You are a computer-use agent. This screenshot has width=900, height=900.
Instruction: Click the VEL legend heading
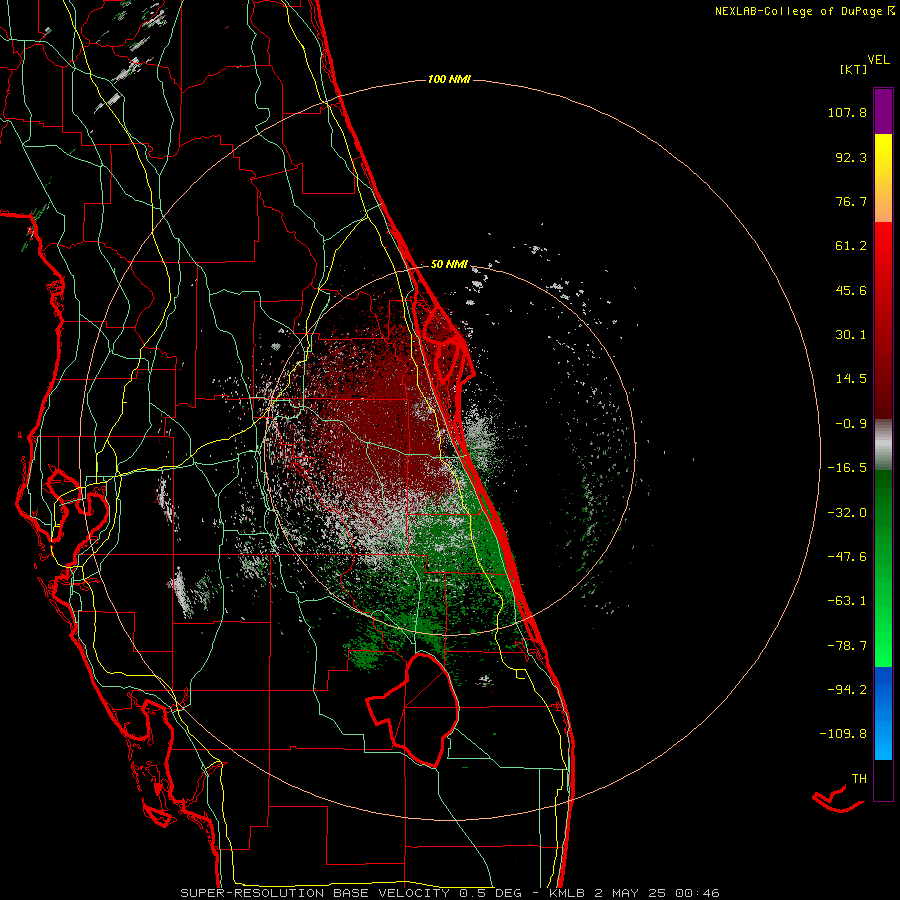[878, 60]
